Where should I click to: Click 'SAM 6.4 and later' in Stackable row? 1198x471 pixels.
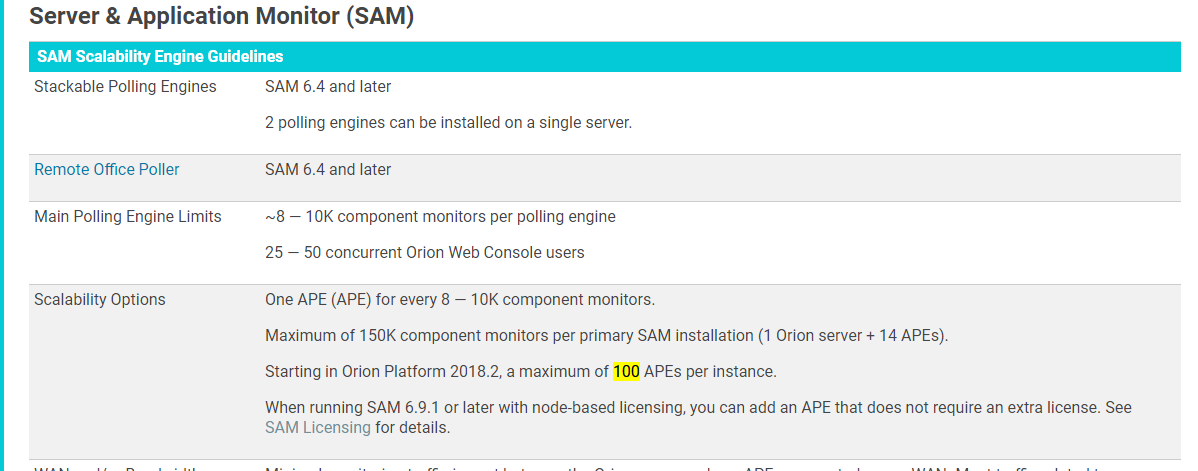tap(328, 86)
